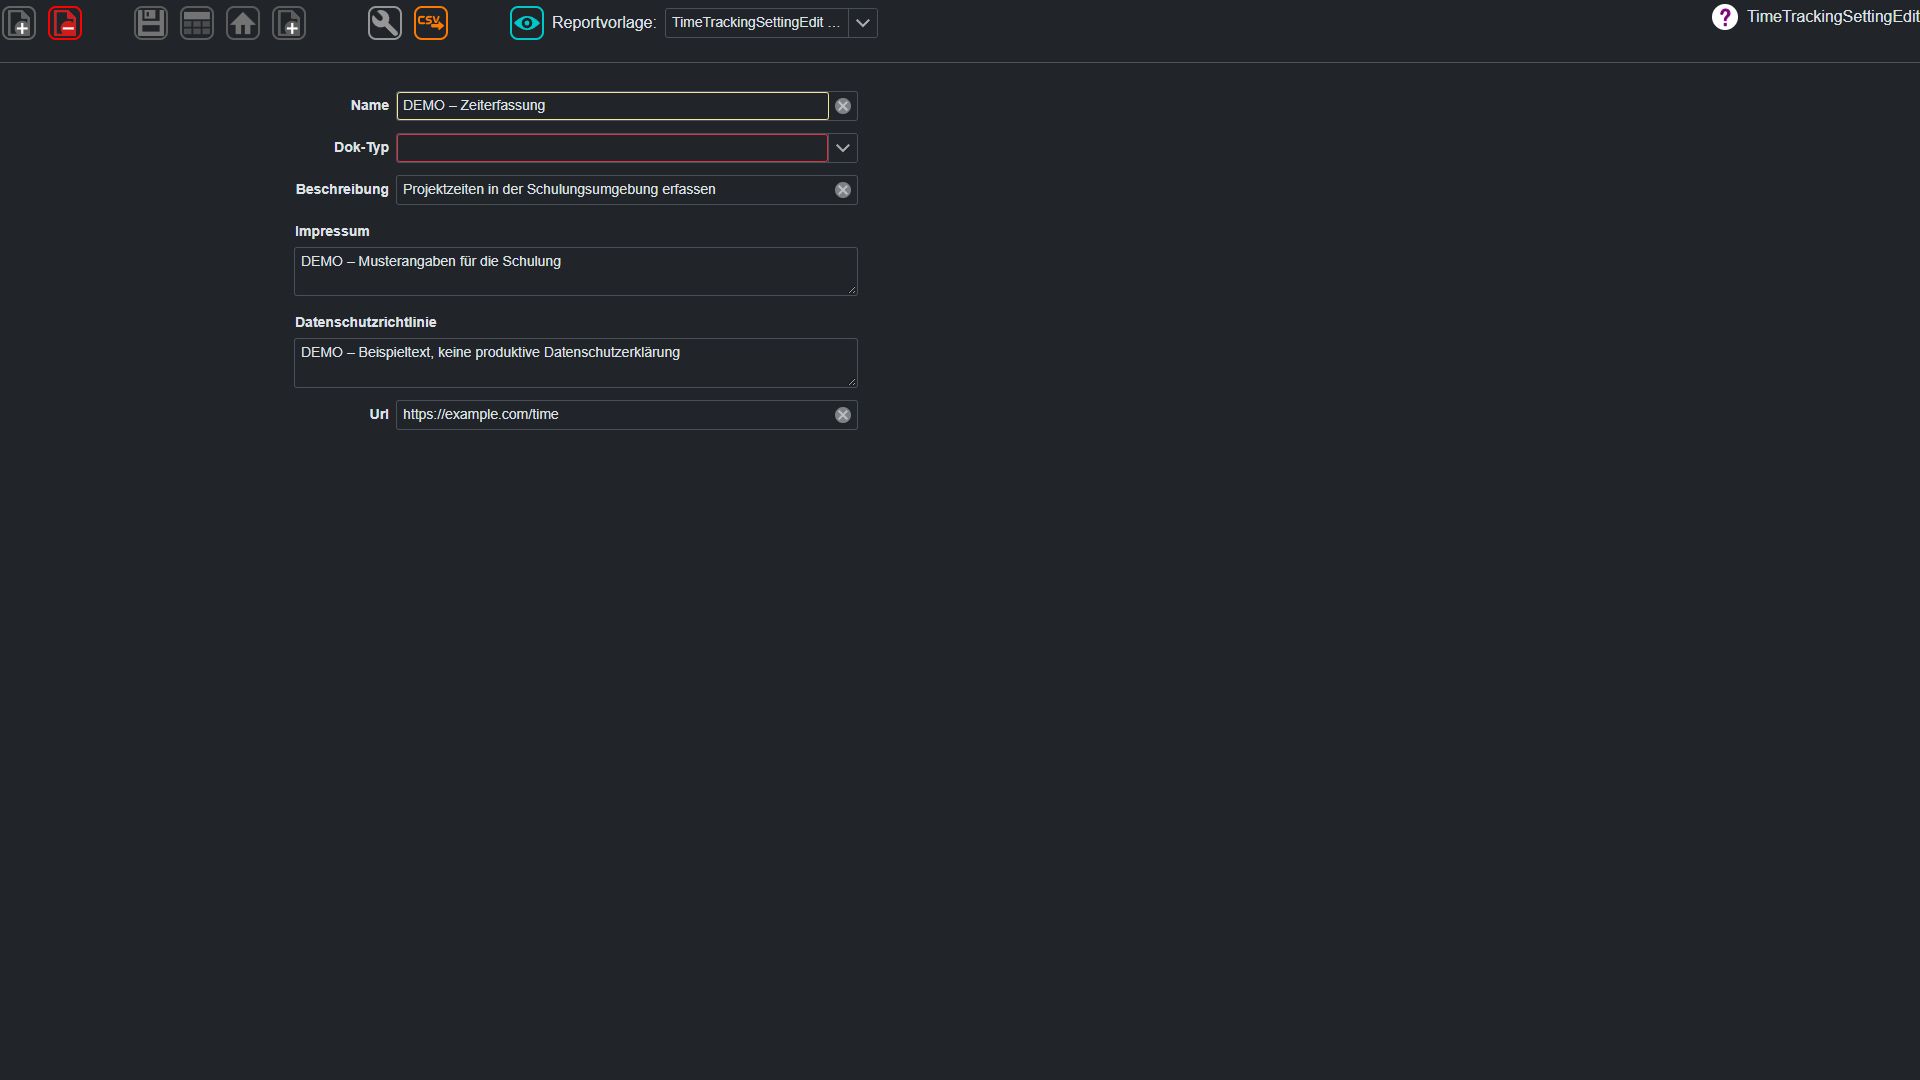1920x1080 pixels.
Task: Clear the Beschreibung field with X button
Action: click(843, 190)
